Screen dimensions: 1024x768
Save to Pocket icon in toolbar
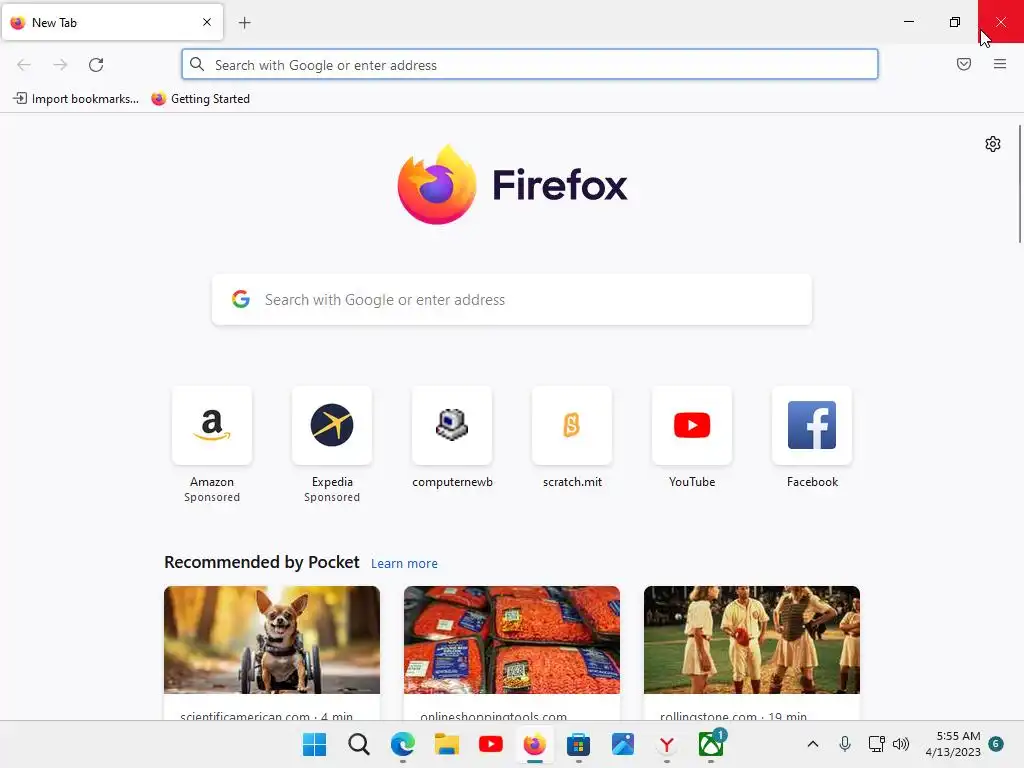coord(964,64)
